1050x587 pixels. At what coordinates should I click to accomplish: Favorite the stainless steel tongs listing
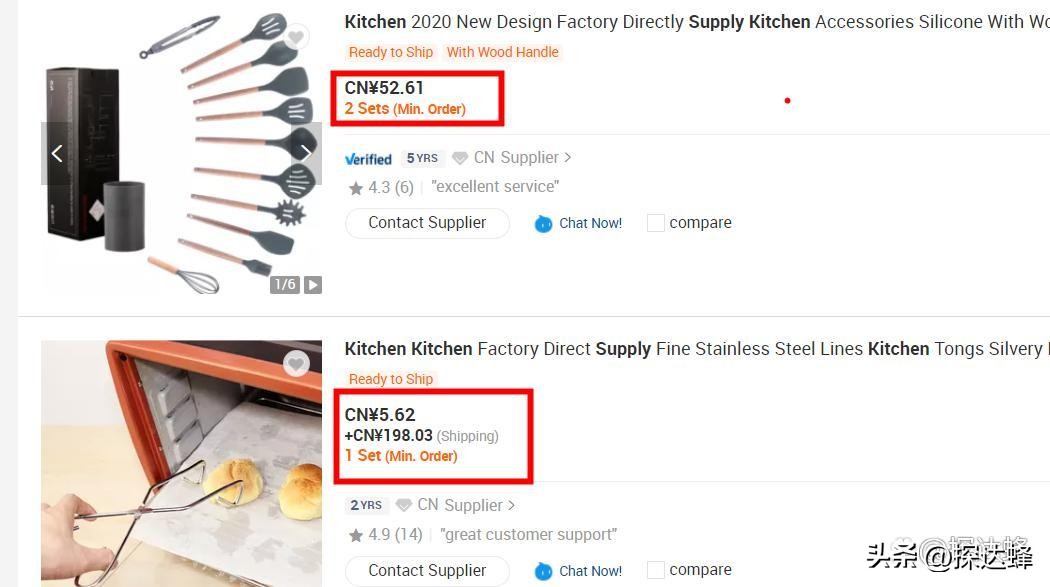[296, 364]
